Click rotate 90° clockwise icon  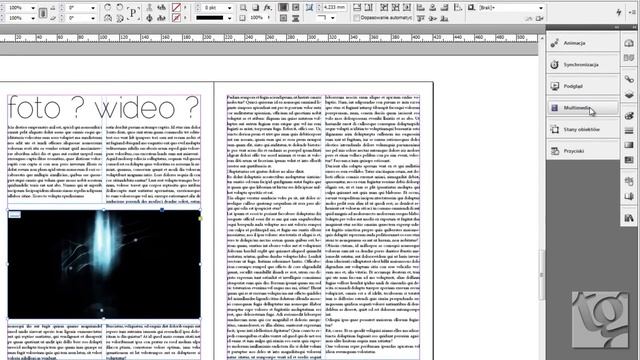pos(108,7)
